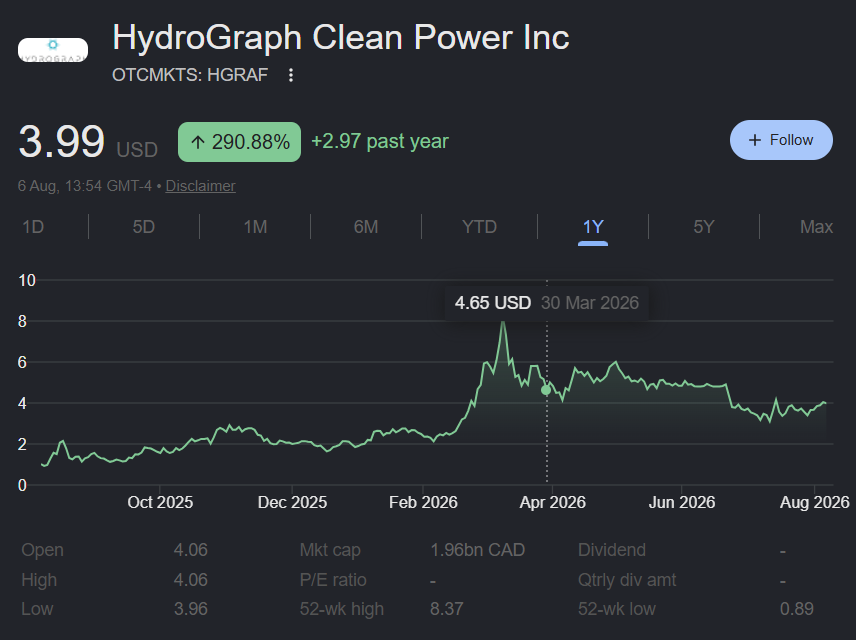856x640 pixels.
Task: Click the green data point marker on chart
Action: coord(546,390)
